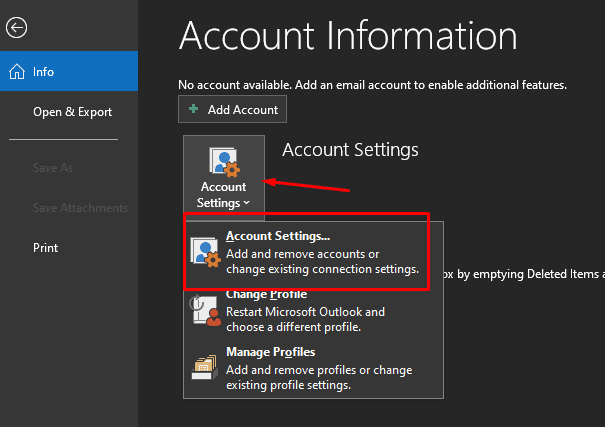Expand the Account Settings dropdown chevron
This screenshot has height=427, width=605.
click(247, 203)
